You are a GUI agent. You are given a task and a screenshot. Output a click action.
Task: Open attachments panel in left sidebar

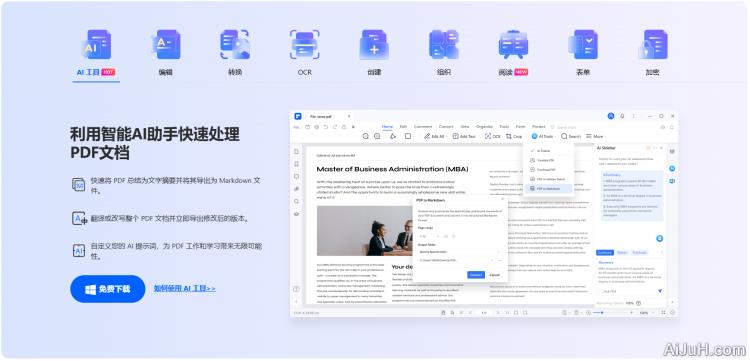[x=297, y=189]
